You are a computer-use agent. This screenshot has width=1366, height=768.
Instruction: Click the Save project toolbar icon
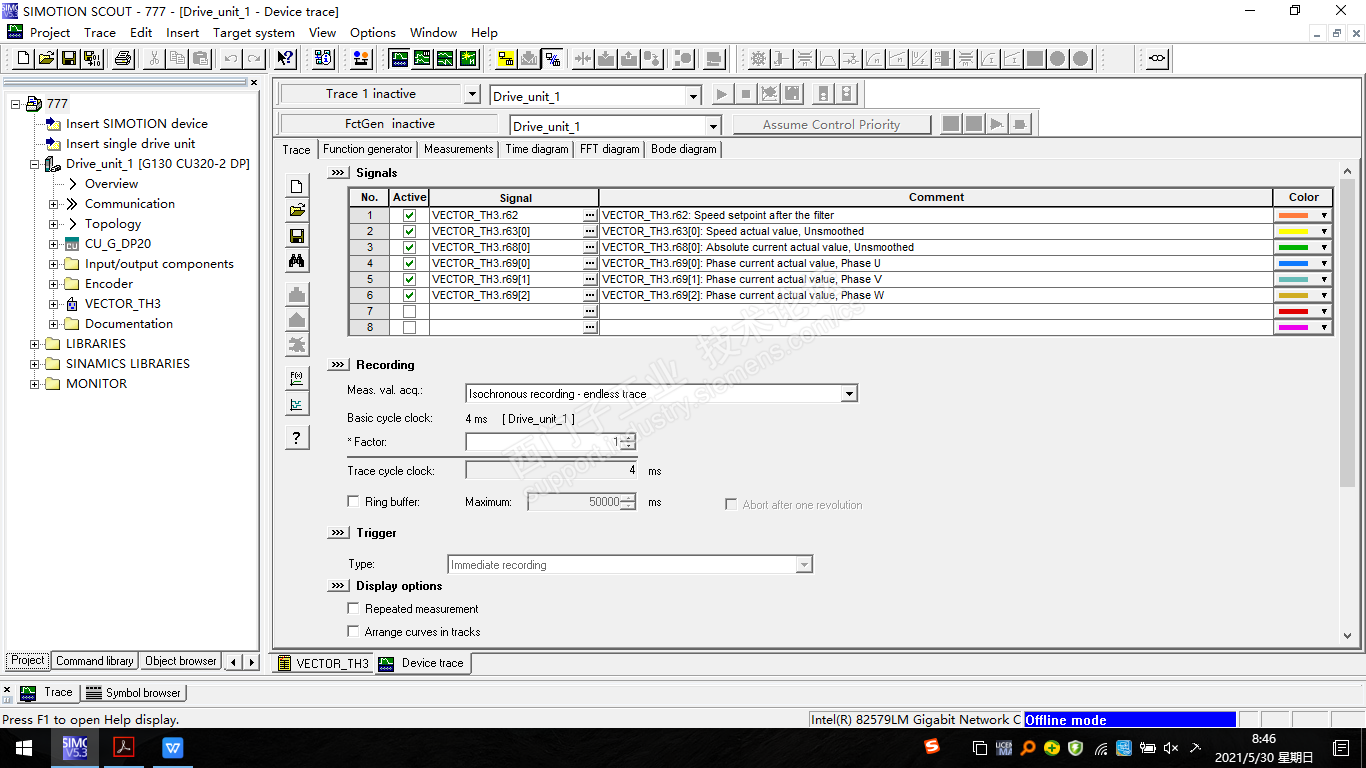(69, 59)
